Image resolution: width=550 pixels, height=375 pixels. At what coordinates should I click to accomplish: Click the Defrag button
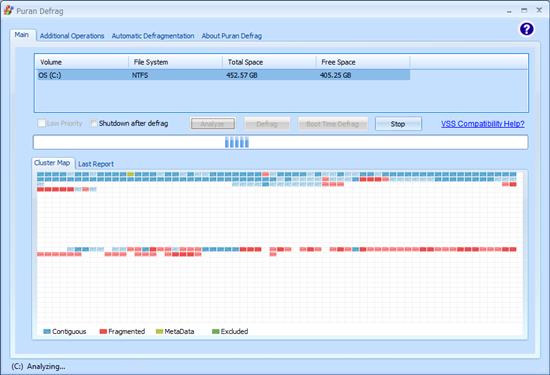click(267, 124)
